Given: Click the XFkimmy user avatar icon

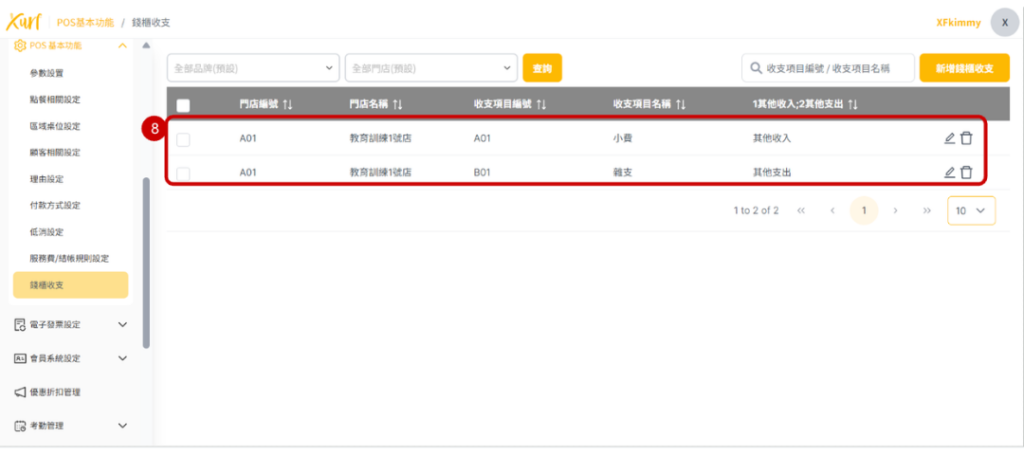Looking at the screenshot, I should [x=1003, y=22].
